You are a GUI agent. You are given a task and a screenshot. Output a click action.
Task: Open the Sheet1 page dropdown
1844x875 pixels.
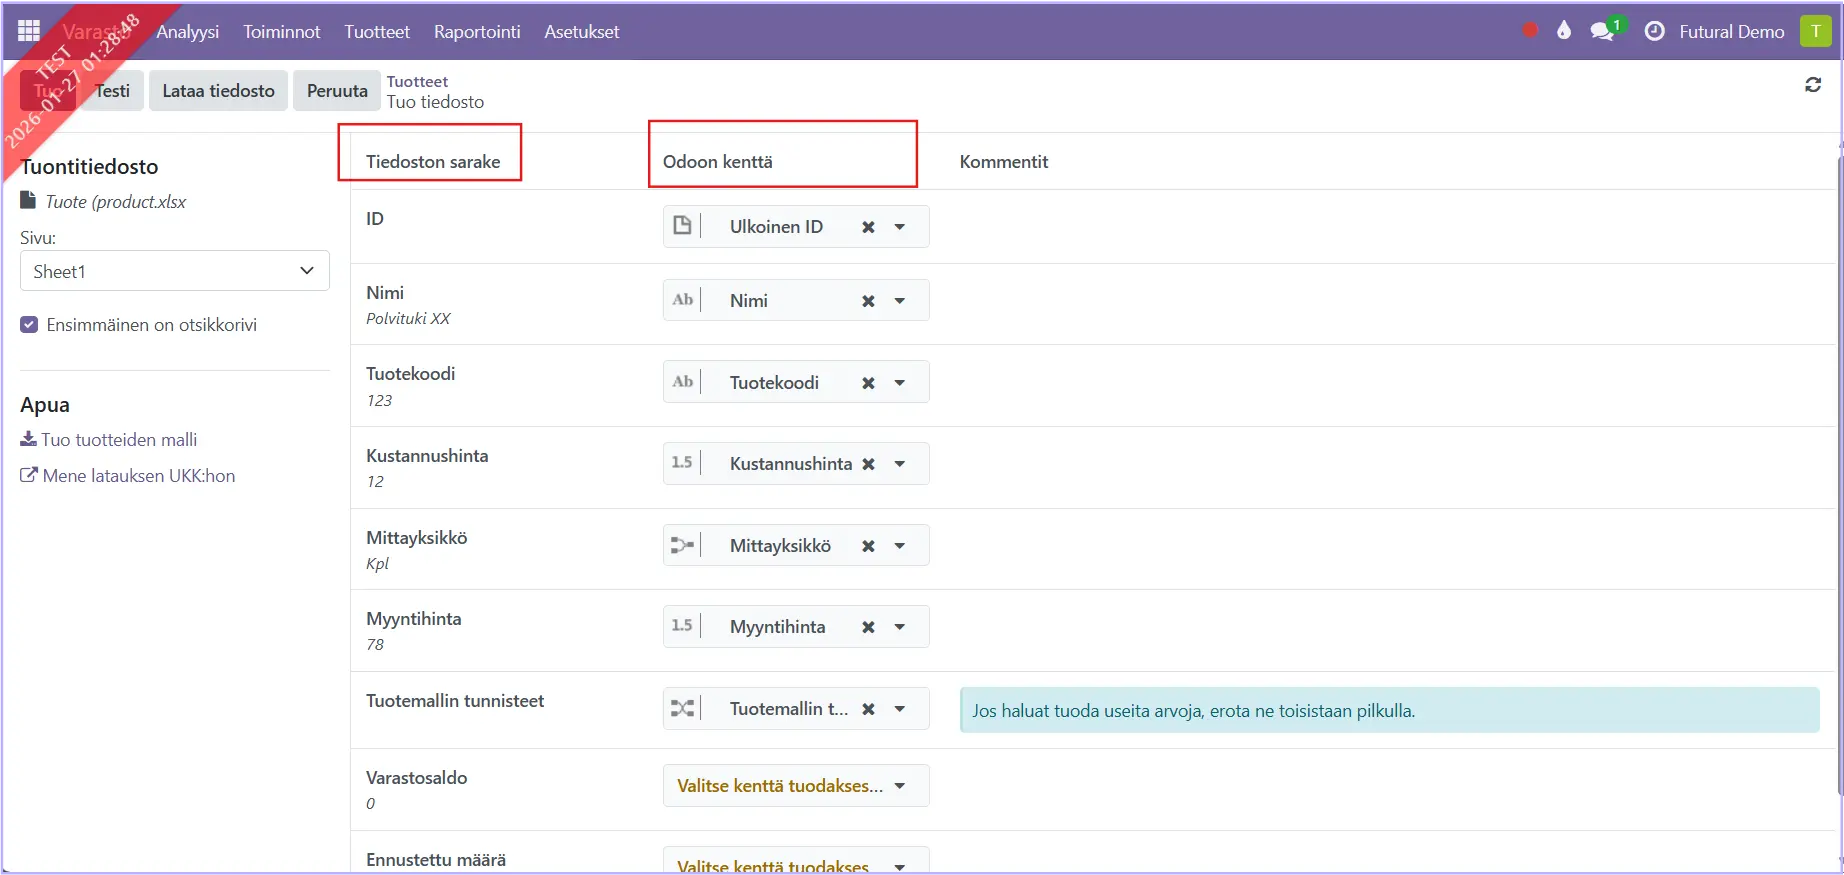pyautogui.click(x=175, y=271)
